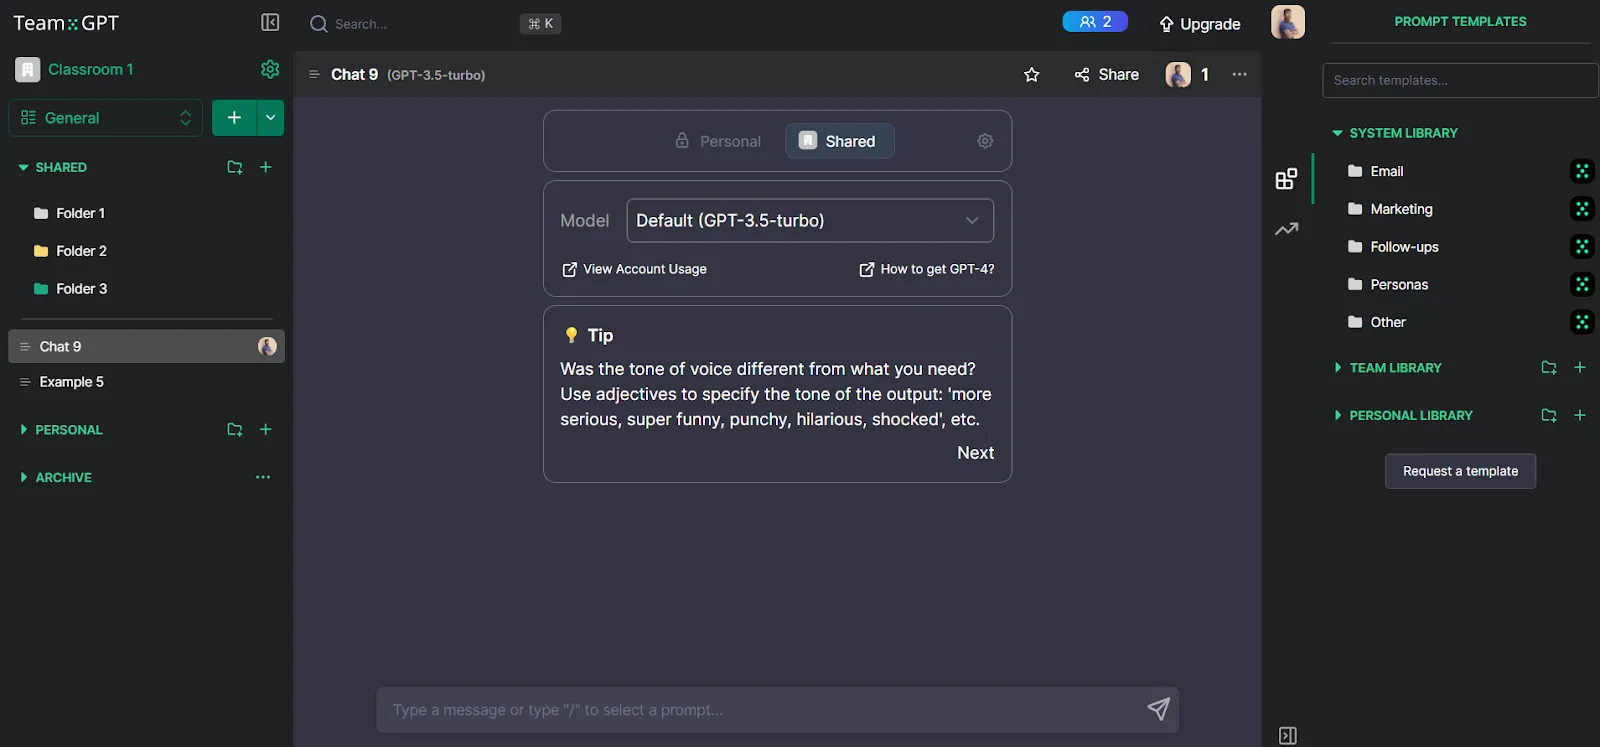
Task: Add template to PERSONAL LIBRARY
Action: 1580,415
